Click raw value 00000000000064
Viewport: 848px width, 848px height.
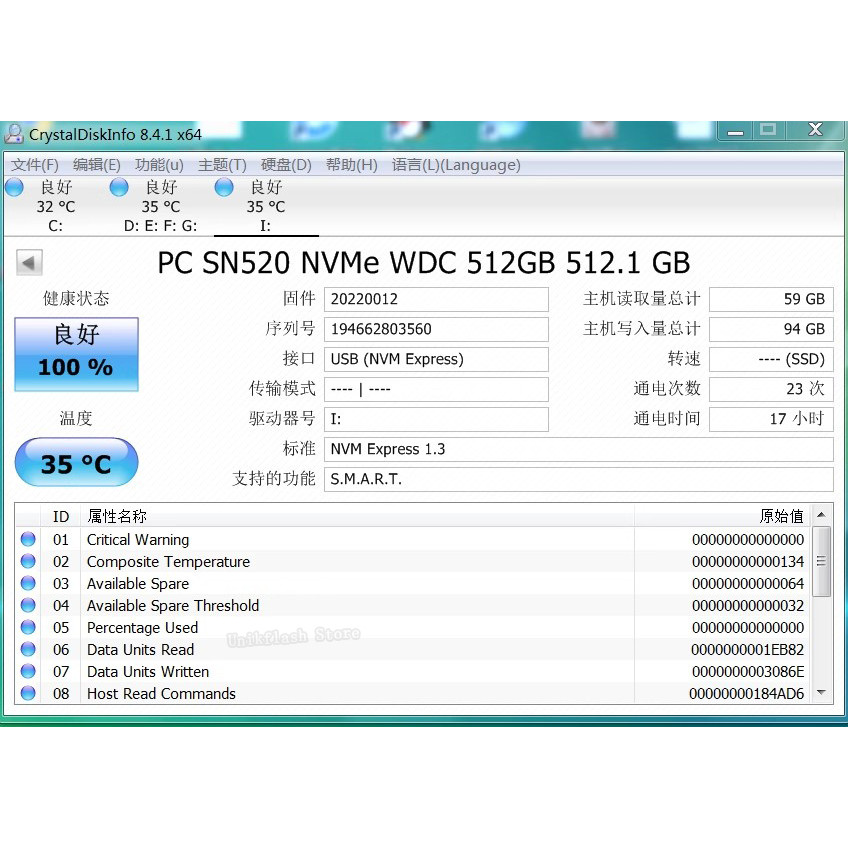pos(748,584)
